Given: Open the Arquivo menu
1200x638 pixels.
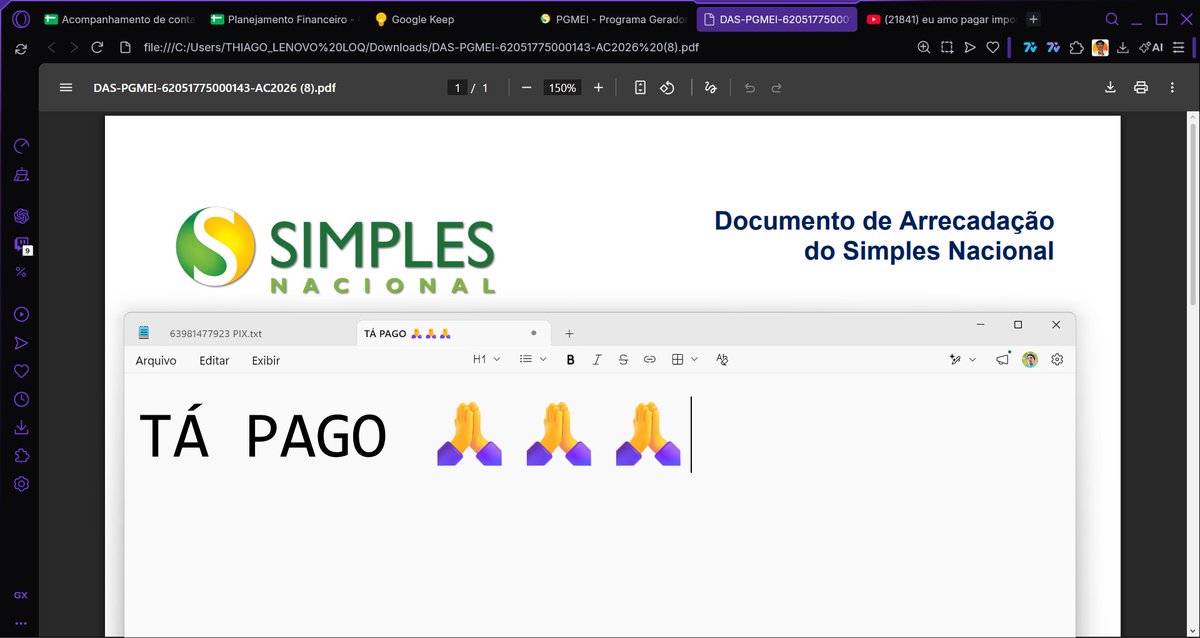Looking at the screenshot, I should click(156, 361).
